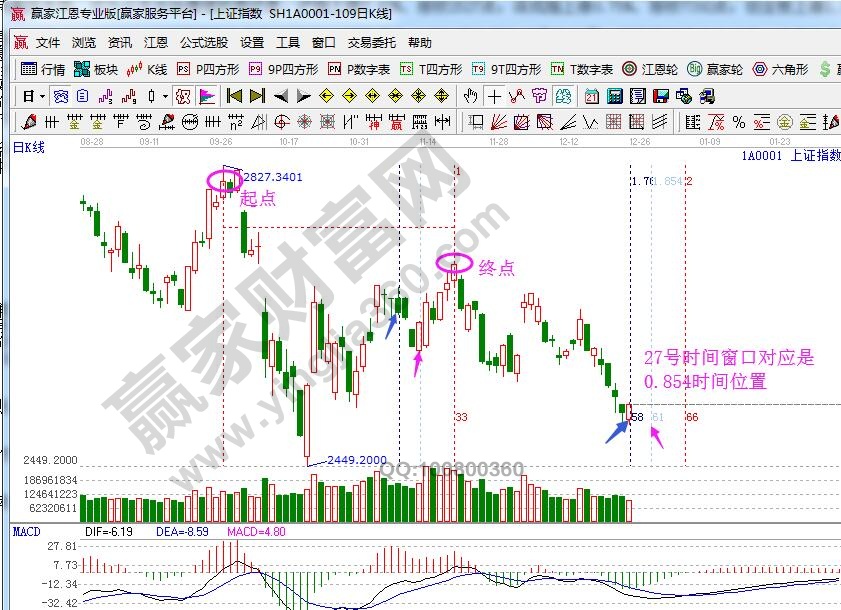Open the 行情 market quotes view

(x=43, y=69)
